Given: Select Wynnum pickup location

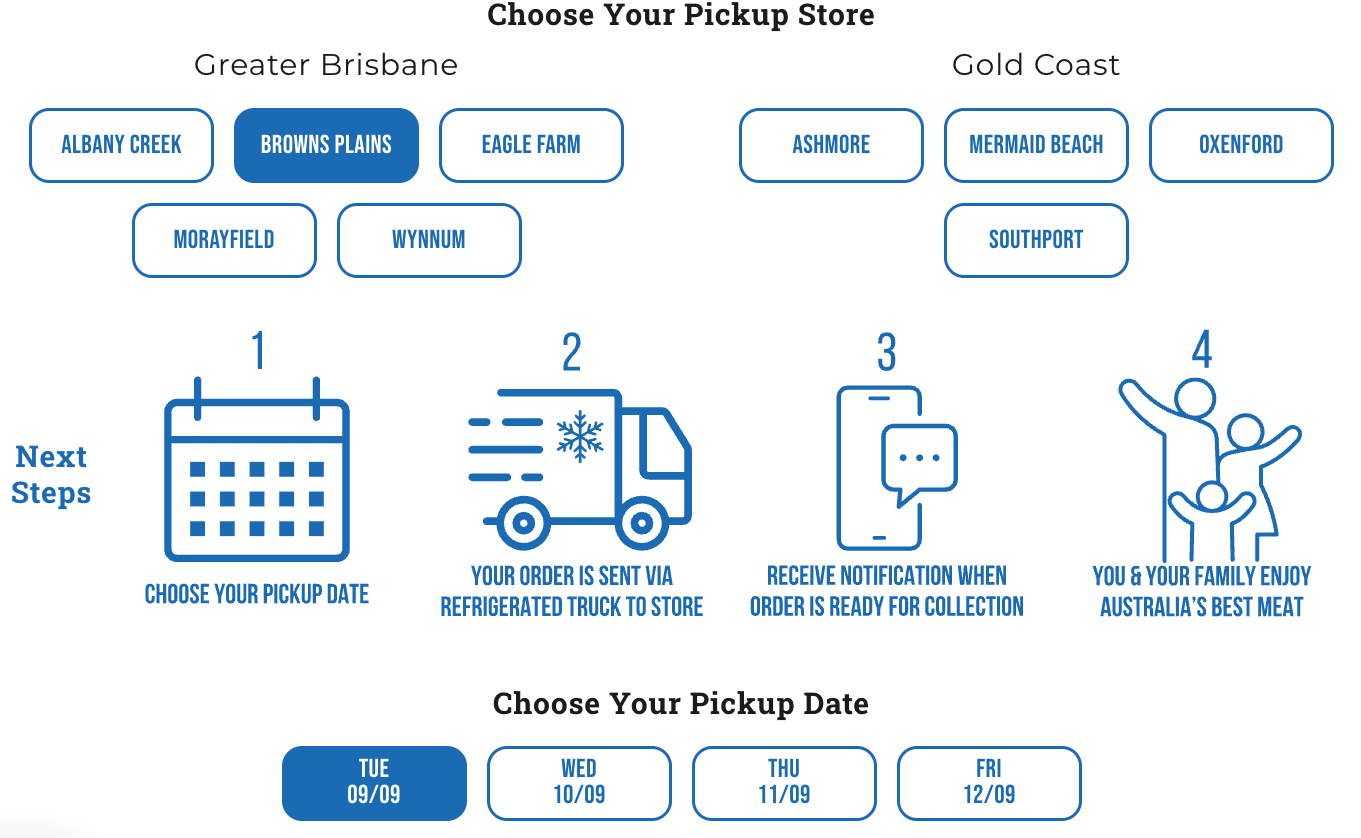Looking at the screenshot, I should point(429,240).
